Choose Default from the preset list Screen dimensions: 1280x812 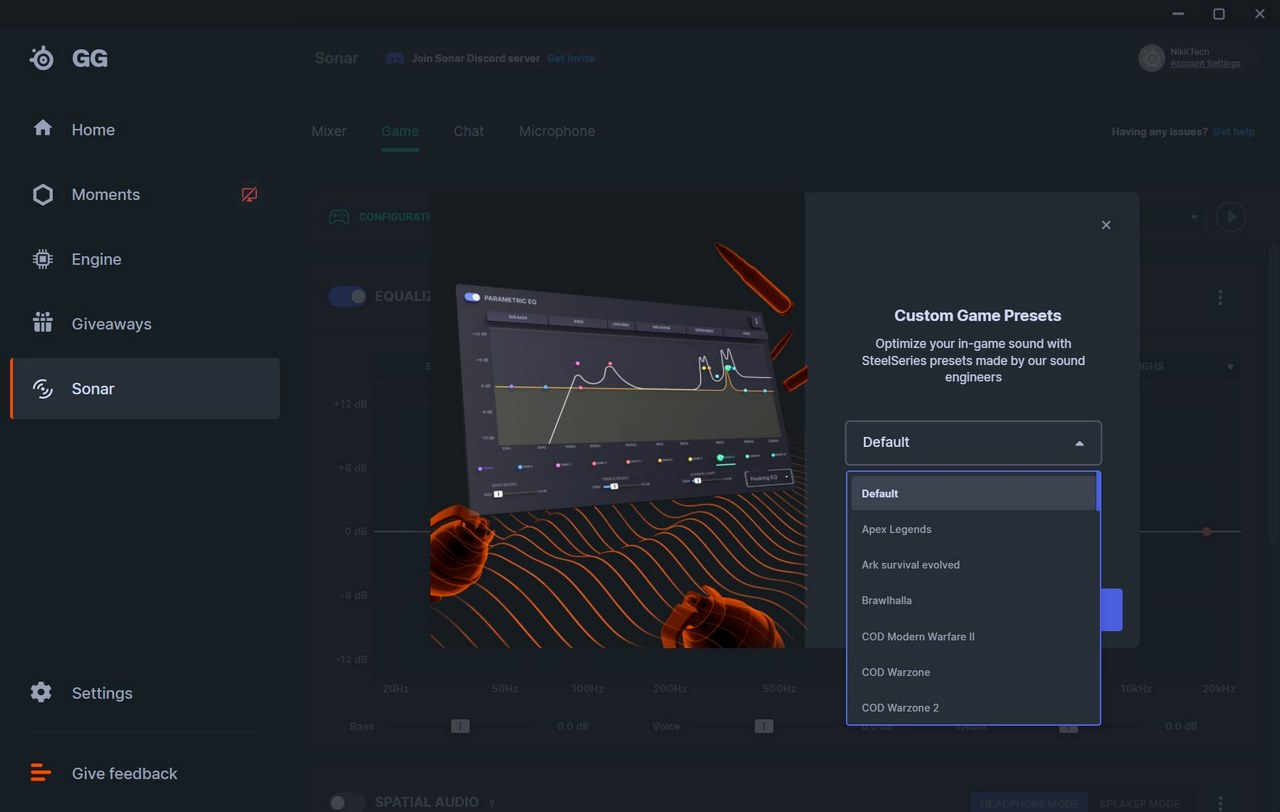pyautogui.click(x=972, y=493)
